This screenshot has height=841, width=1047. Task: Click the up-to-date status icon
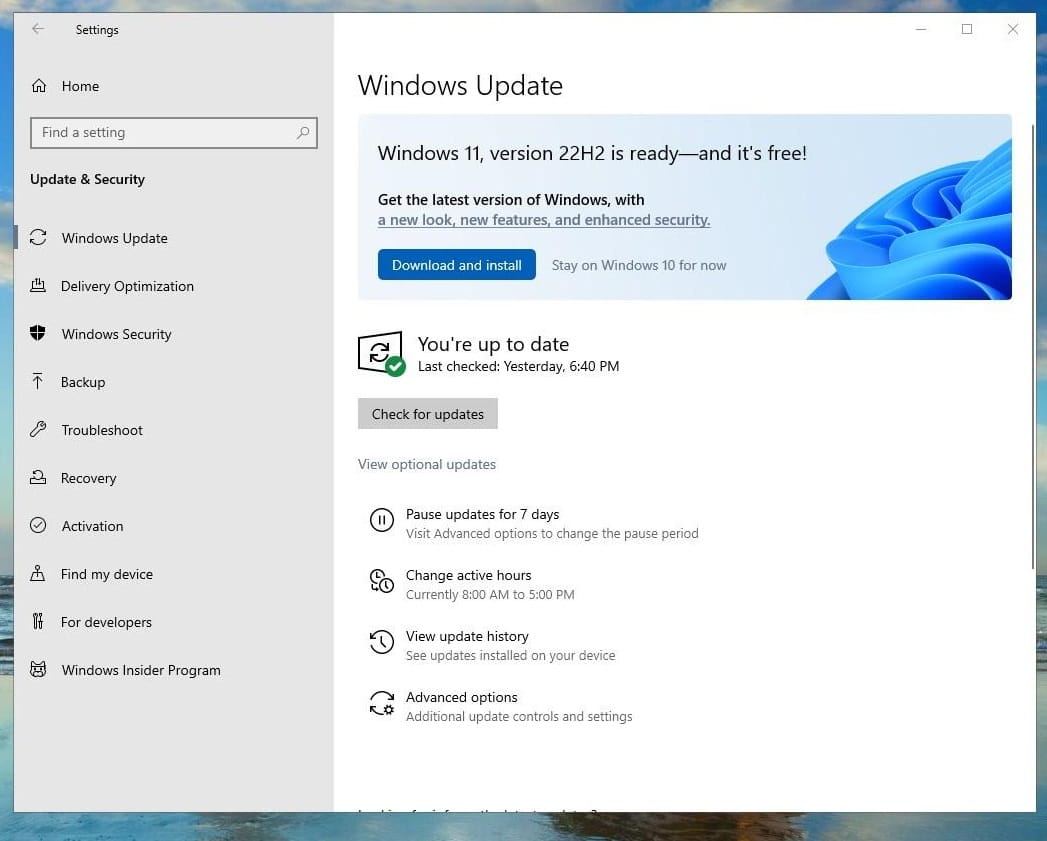[381, 353]
